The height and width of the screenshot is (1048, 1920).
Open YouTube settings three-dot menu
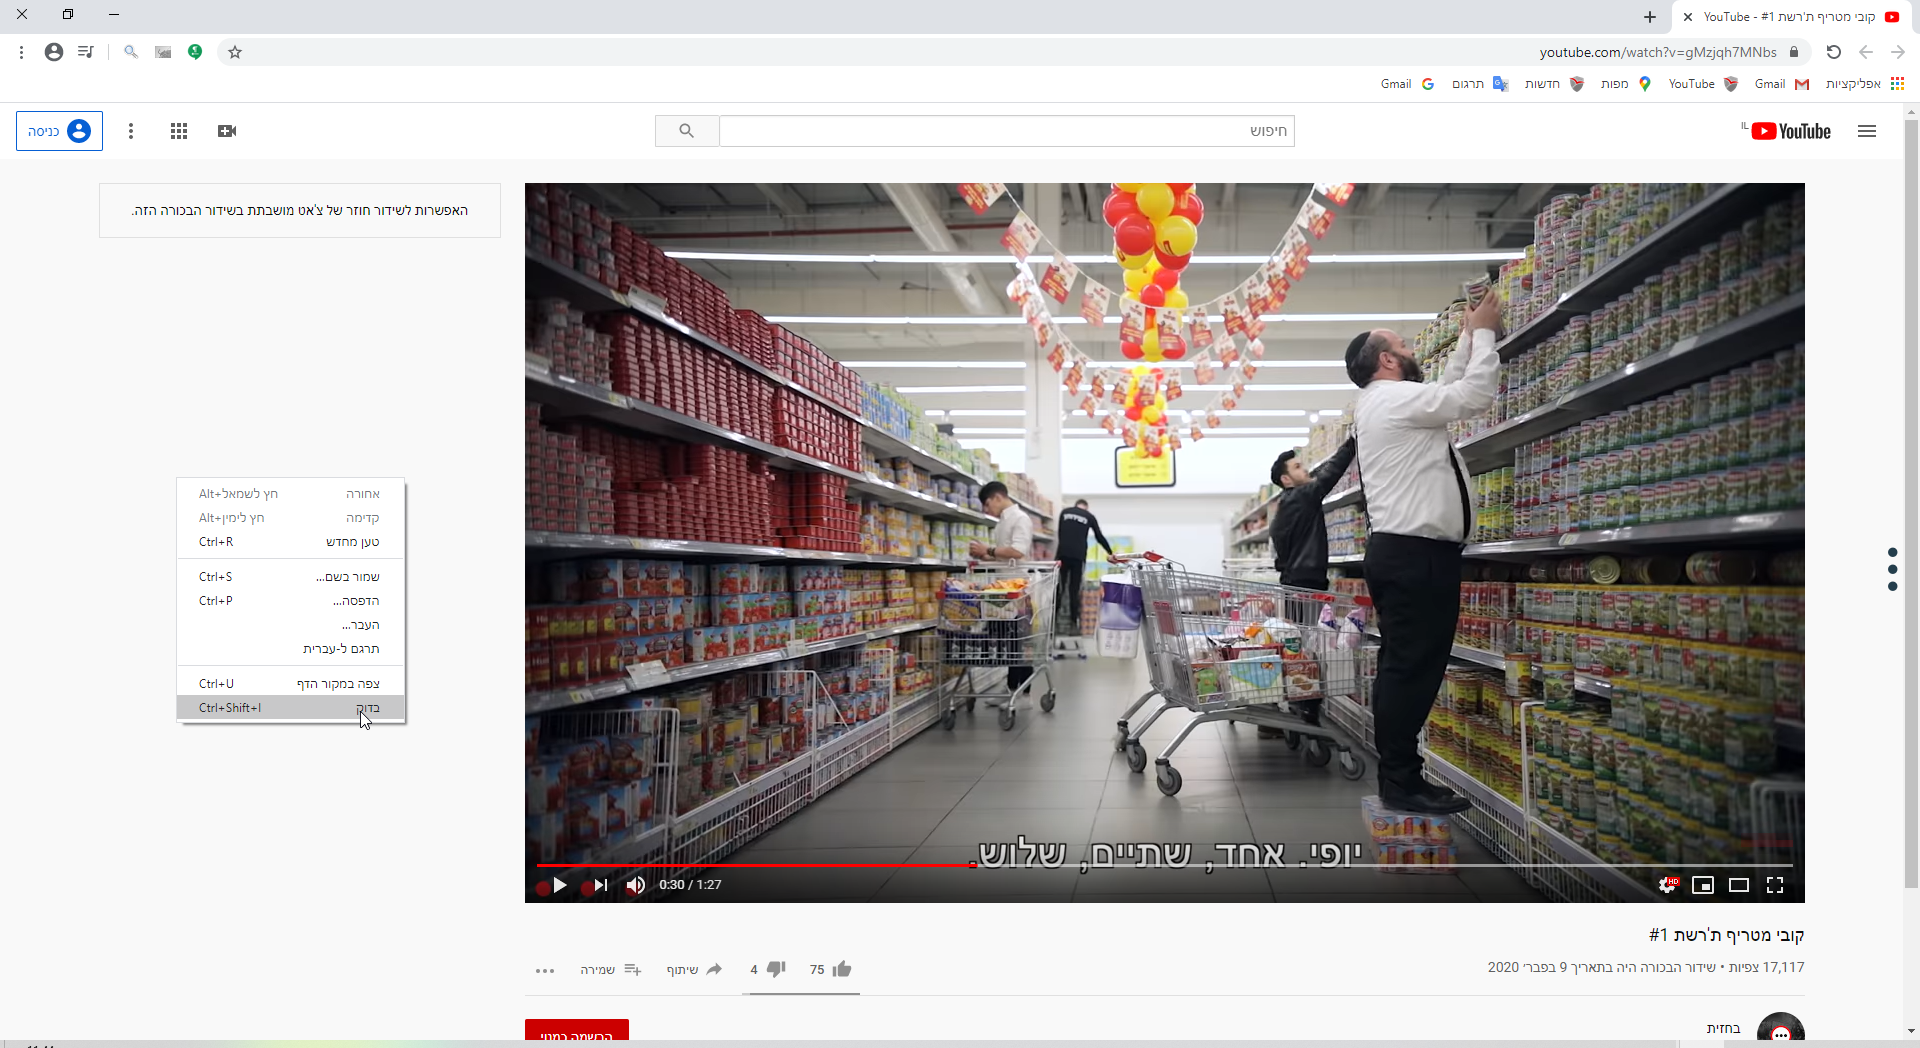131,131
